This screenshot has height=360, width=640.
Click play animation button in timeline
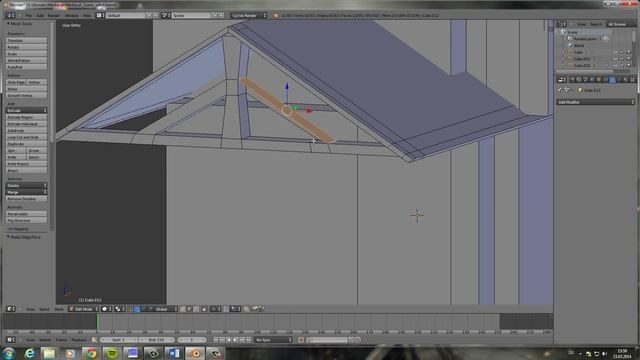(x=236, y=340)
